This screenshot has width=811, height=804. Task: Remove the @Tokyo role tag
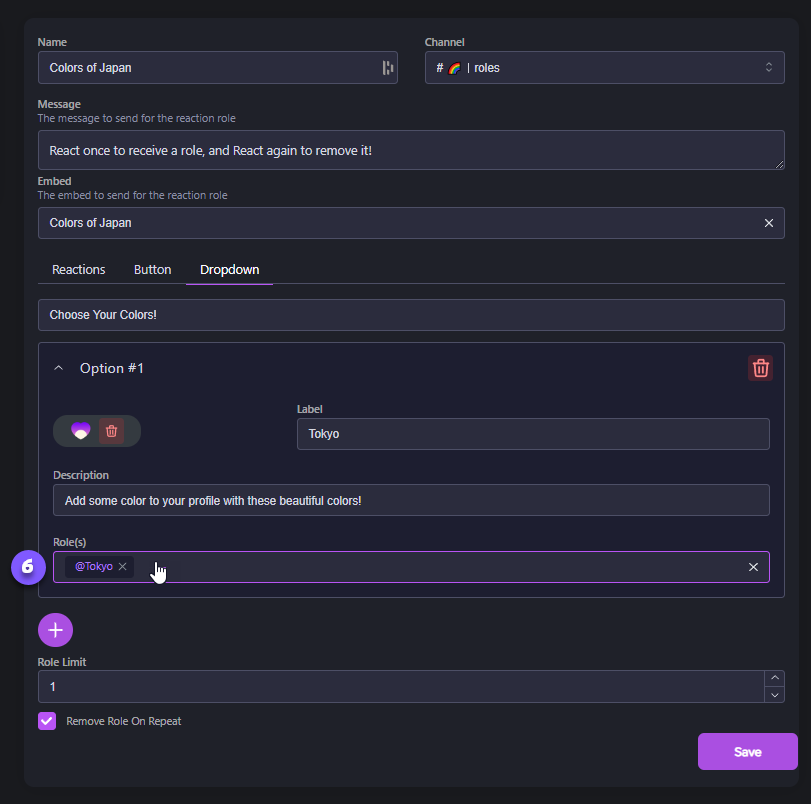tap(122, 567)
